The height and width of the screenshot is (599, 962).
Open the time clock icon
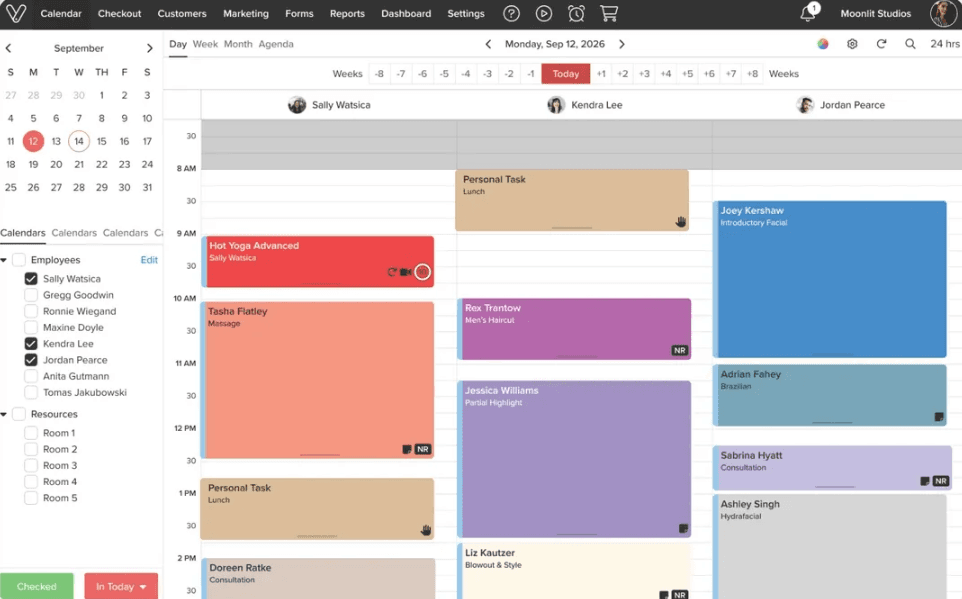(x=576, y=14)
